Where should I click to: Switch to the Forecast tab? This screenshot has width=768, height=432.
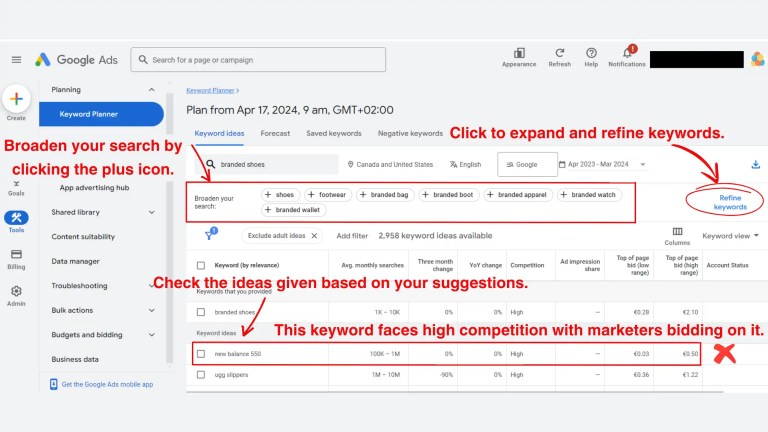[275, 133]
